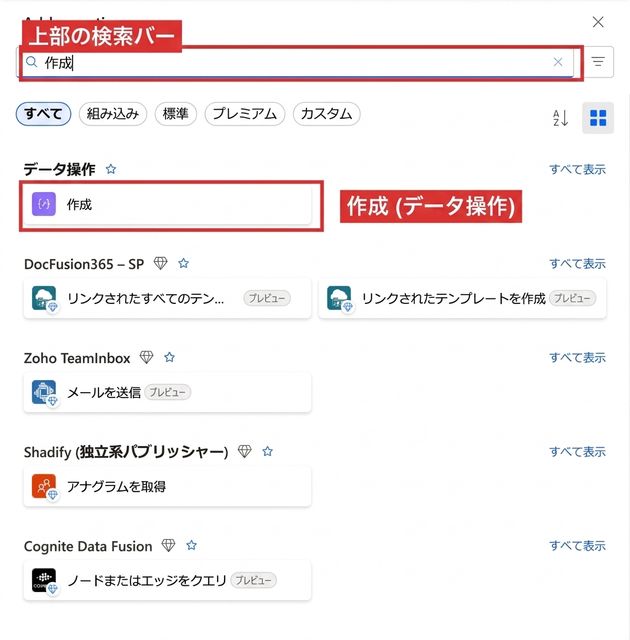Click the Zoho TeamInbox premium diamond icon
Image resolution: width=630 pixels, height=640 pixels.
coord(146,358)
